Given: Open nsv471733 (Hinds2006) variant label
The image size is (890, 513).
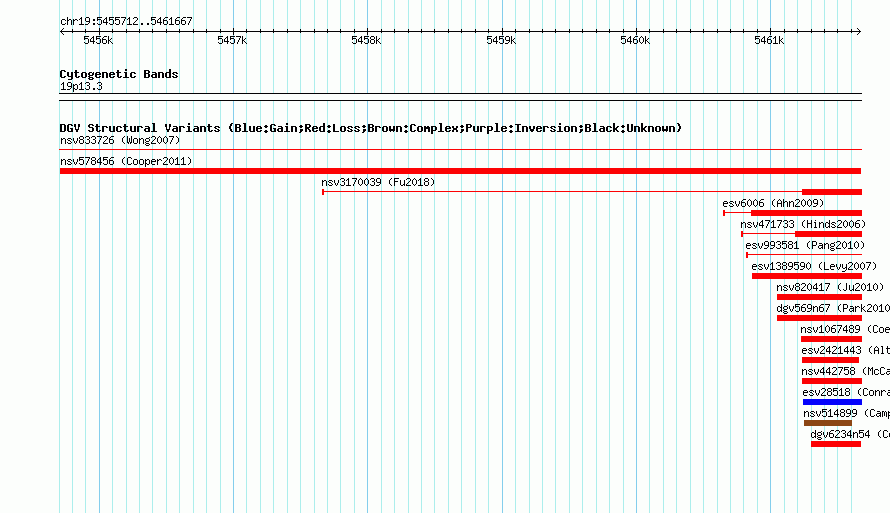Looking at the screenshot, I should coord(803,224).
